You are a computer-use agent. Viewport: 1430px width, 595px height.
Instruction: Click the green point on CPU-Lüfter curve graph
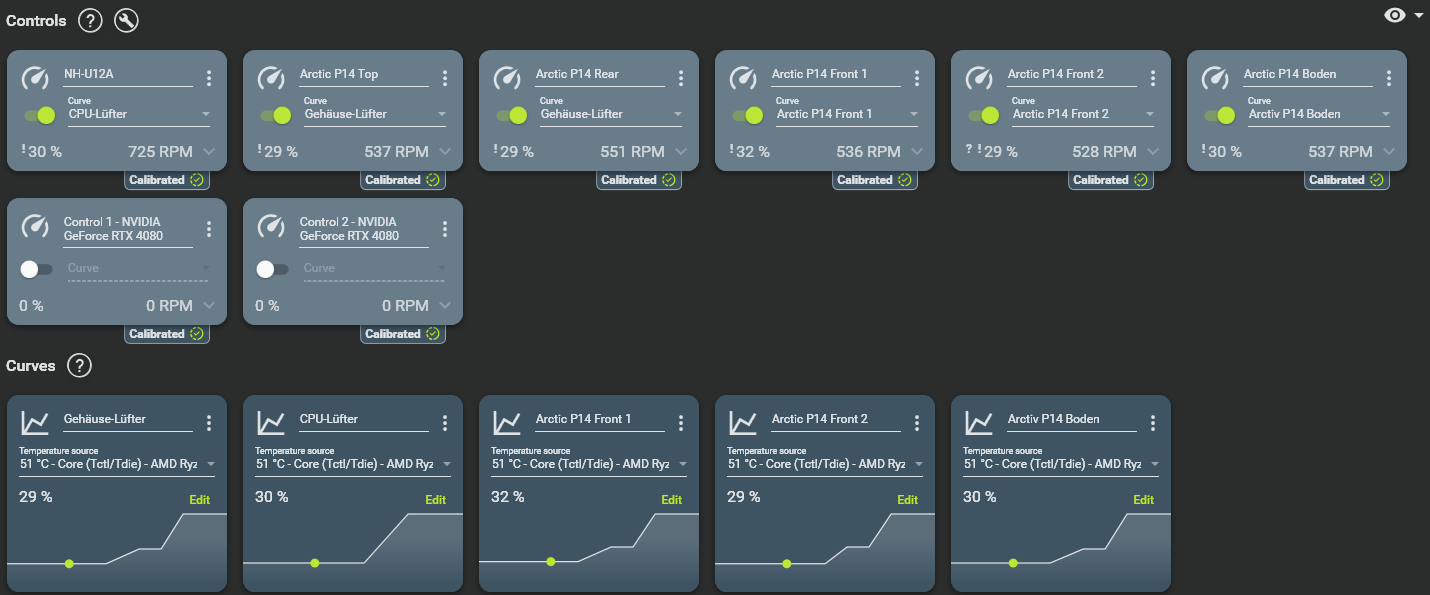315,564
